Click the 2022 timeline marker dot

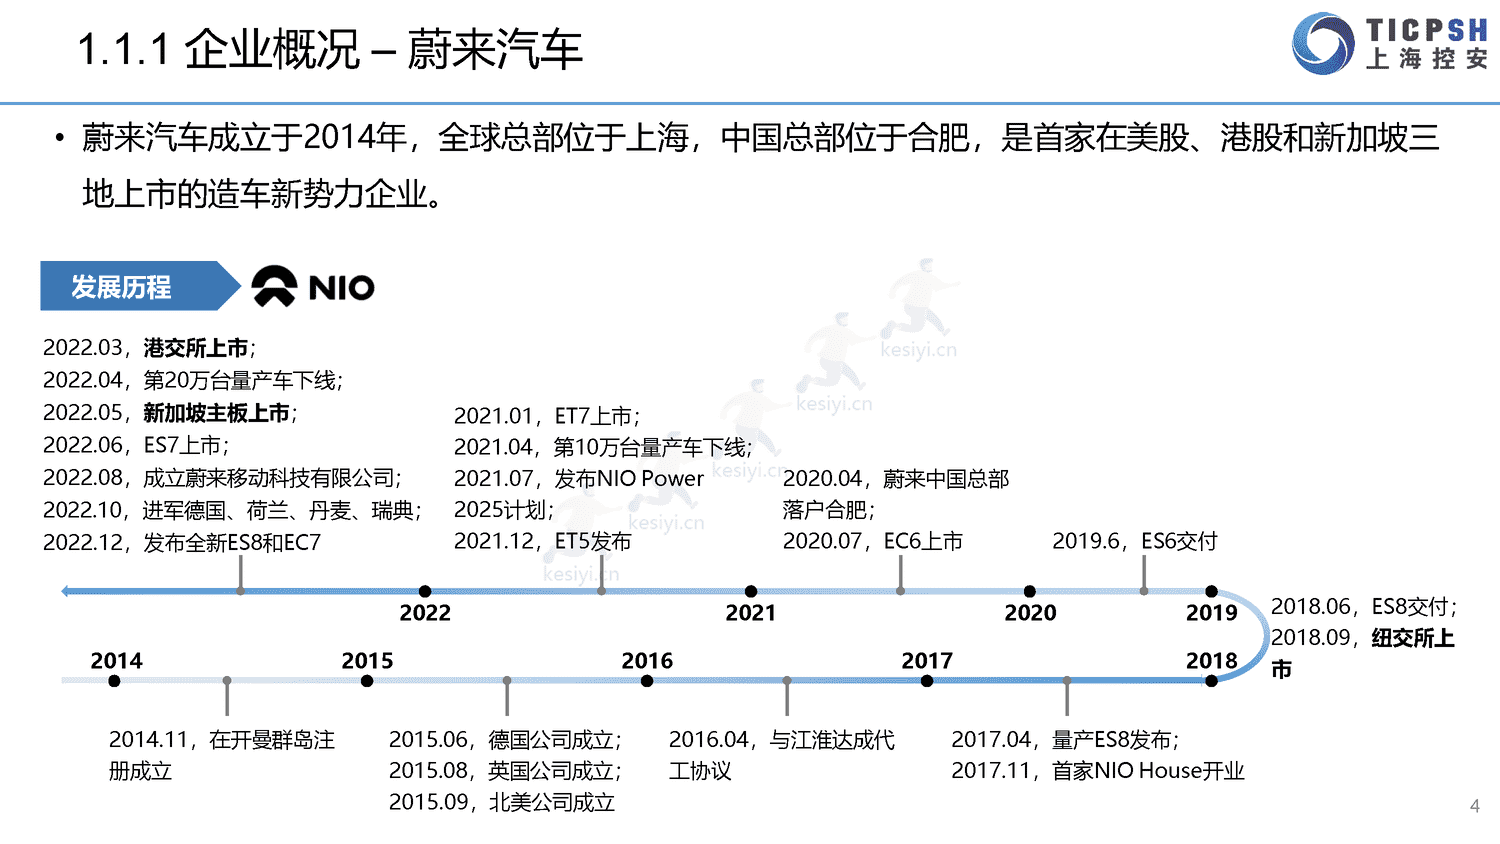425,592
